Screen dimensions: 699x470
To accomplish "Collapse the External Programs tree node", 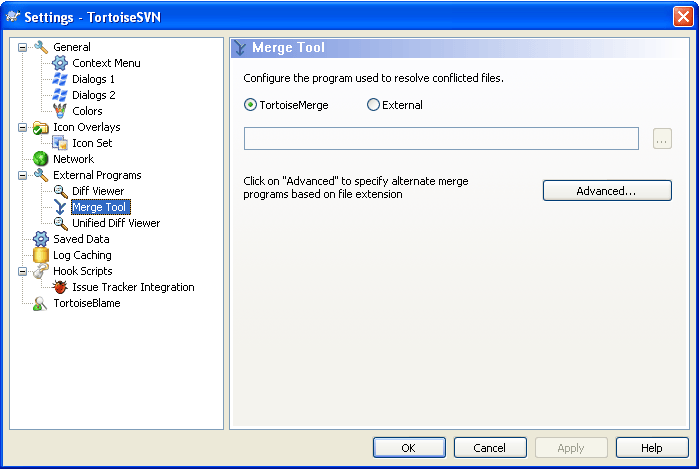I will click(x=22, y=175).
